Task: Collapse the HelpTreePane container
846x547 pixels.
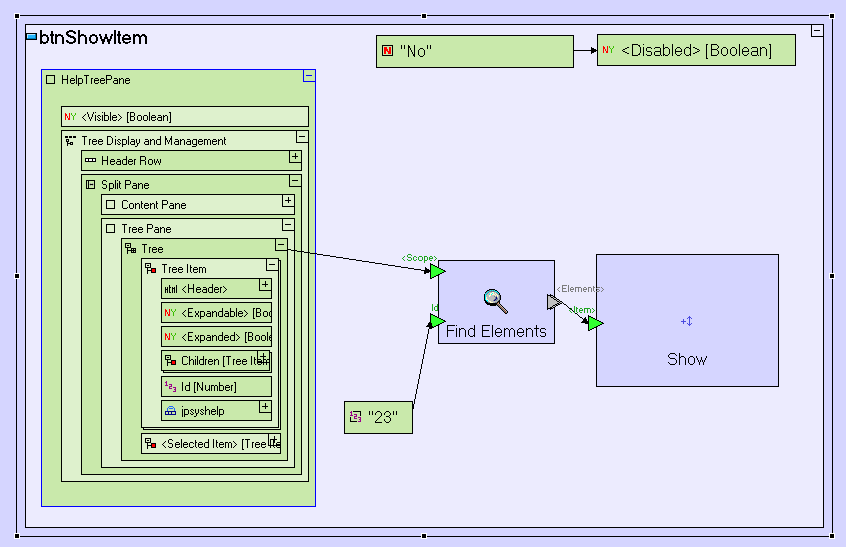Action: (x=309, y=76)
